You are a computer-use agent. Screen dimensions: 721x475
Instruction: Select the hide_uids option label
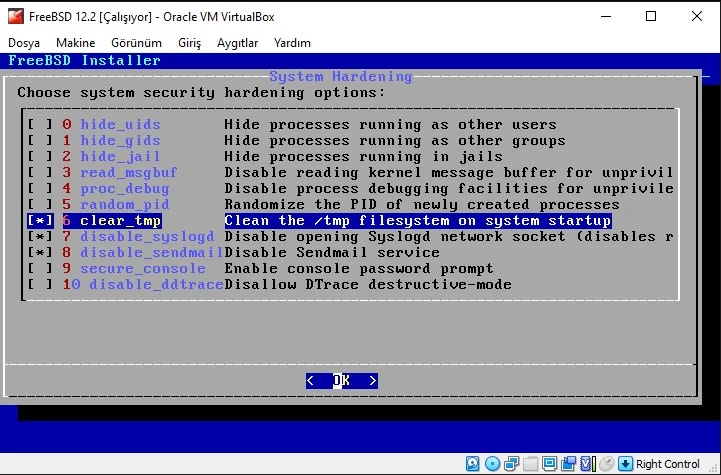pyautogui.click(x=120, y=124)
